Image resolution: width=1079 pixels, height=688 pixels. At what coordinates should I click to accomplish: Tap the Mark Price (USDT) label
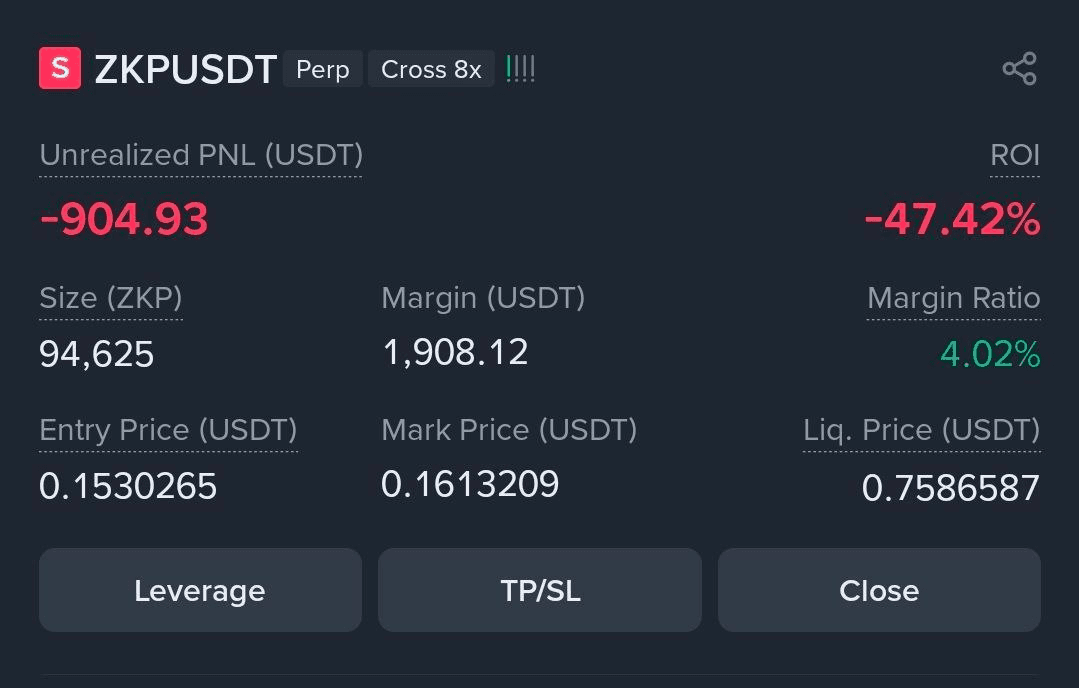[x=509, y=430]
